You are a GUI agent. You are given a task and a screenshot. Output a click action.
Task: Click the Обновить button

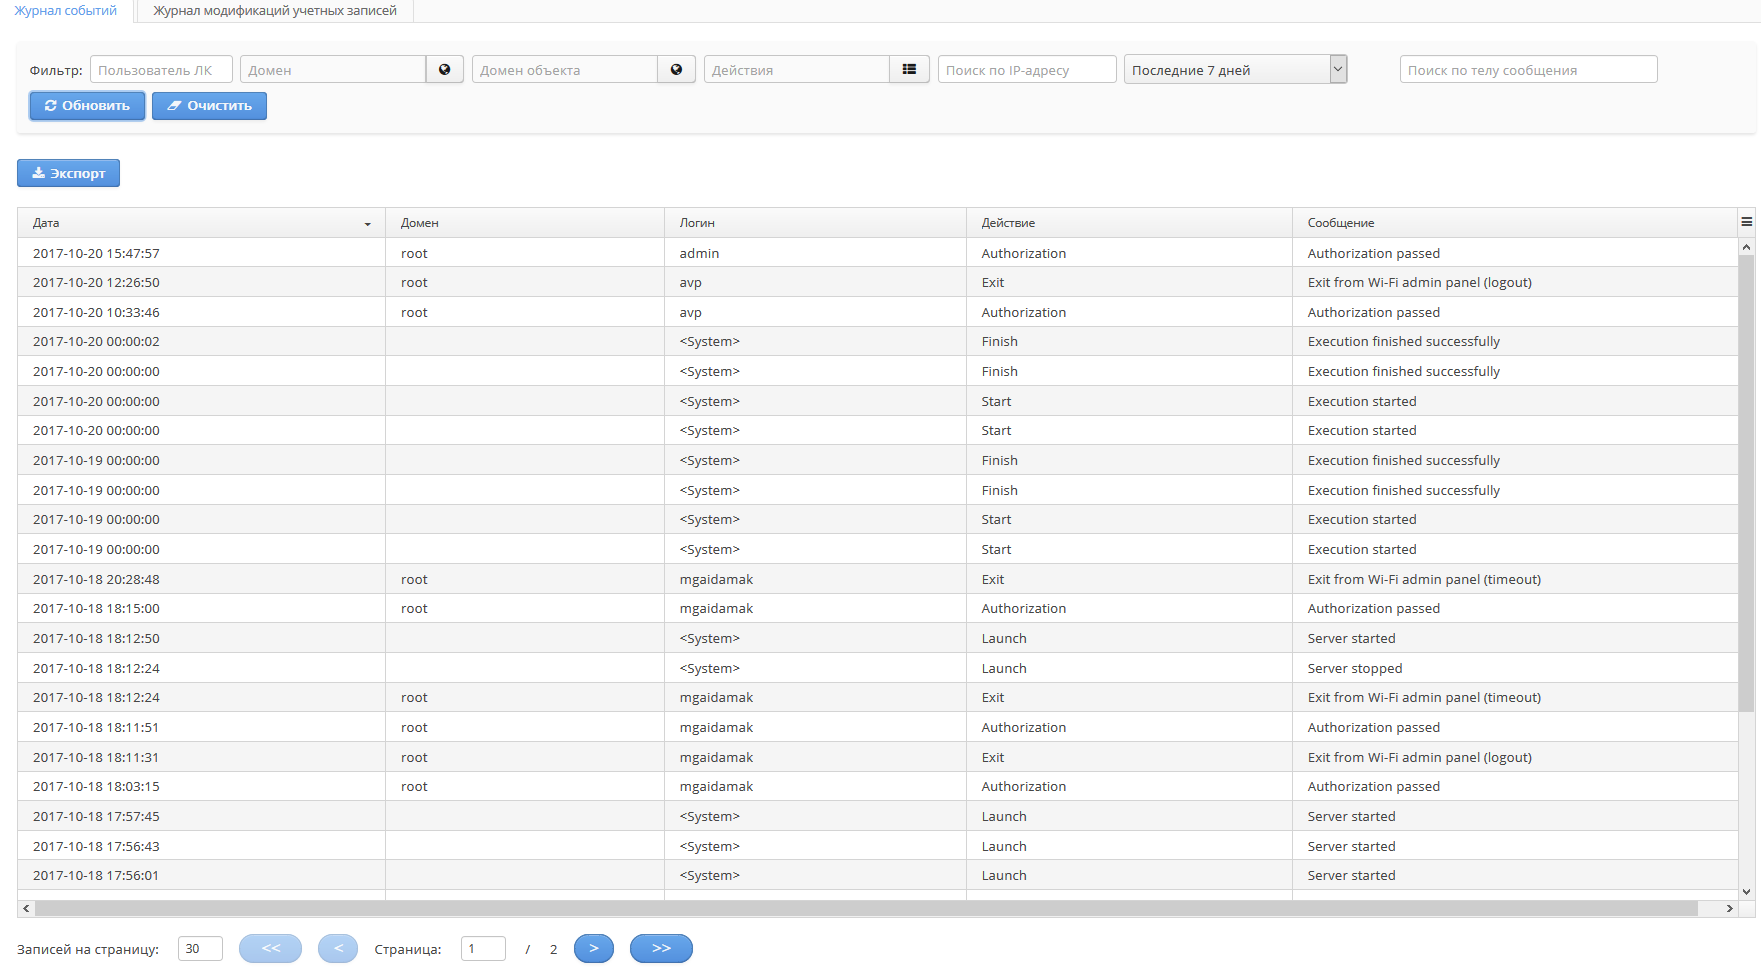87,106
